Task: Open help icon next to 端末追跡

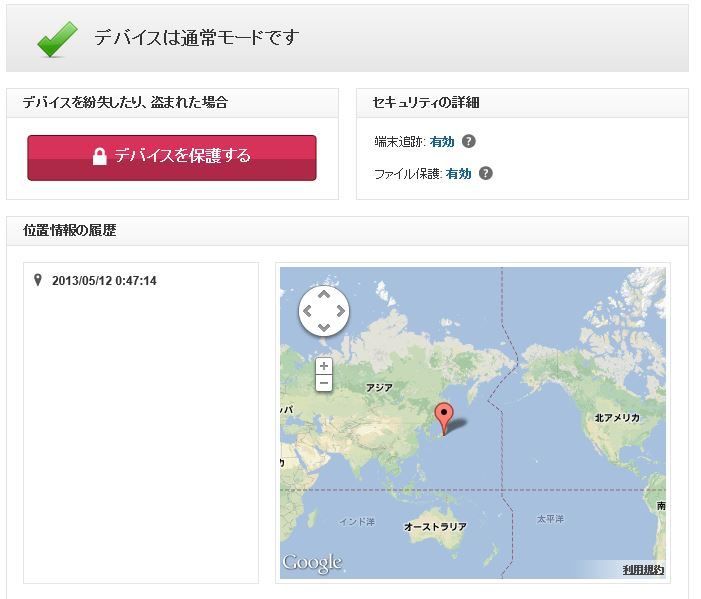Action: coord(469,141)
